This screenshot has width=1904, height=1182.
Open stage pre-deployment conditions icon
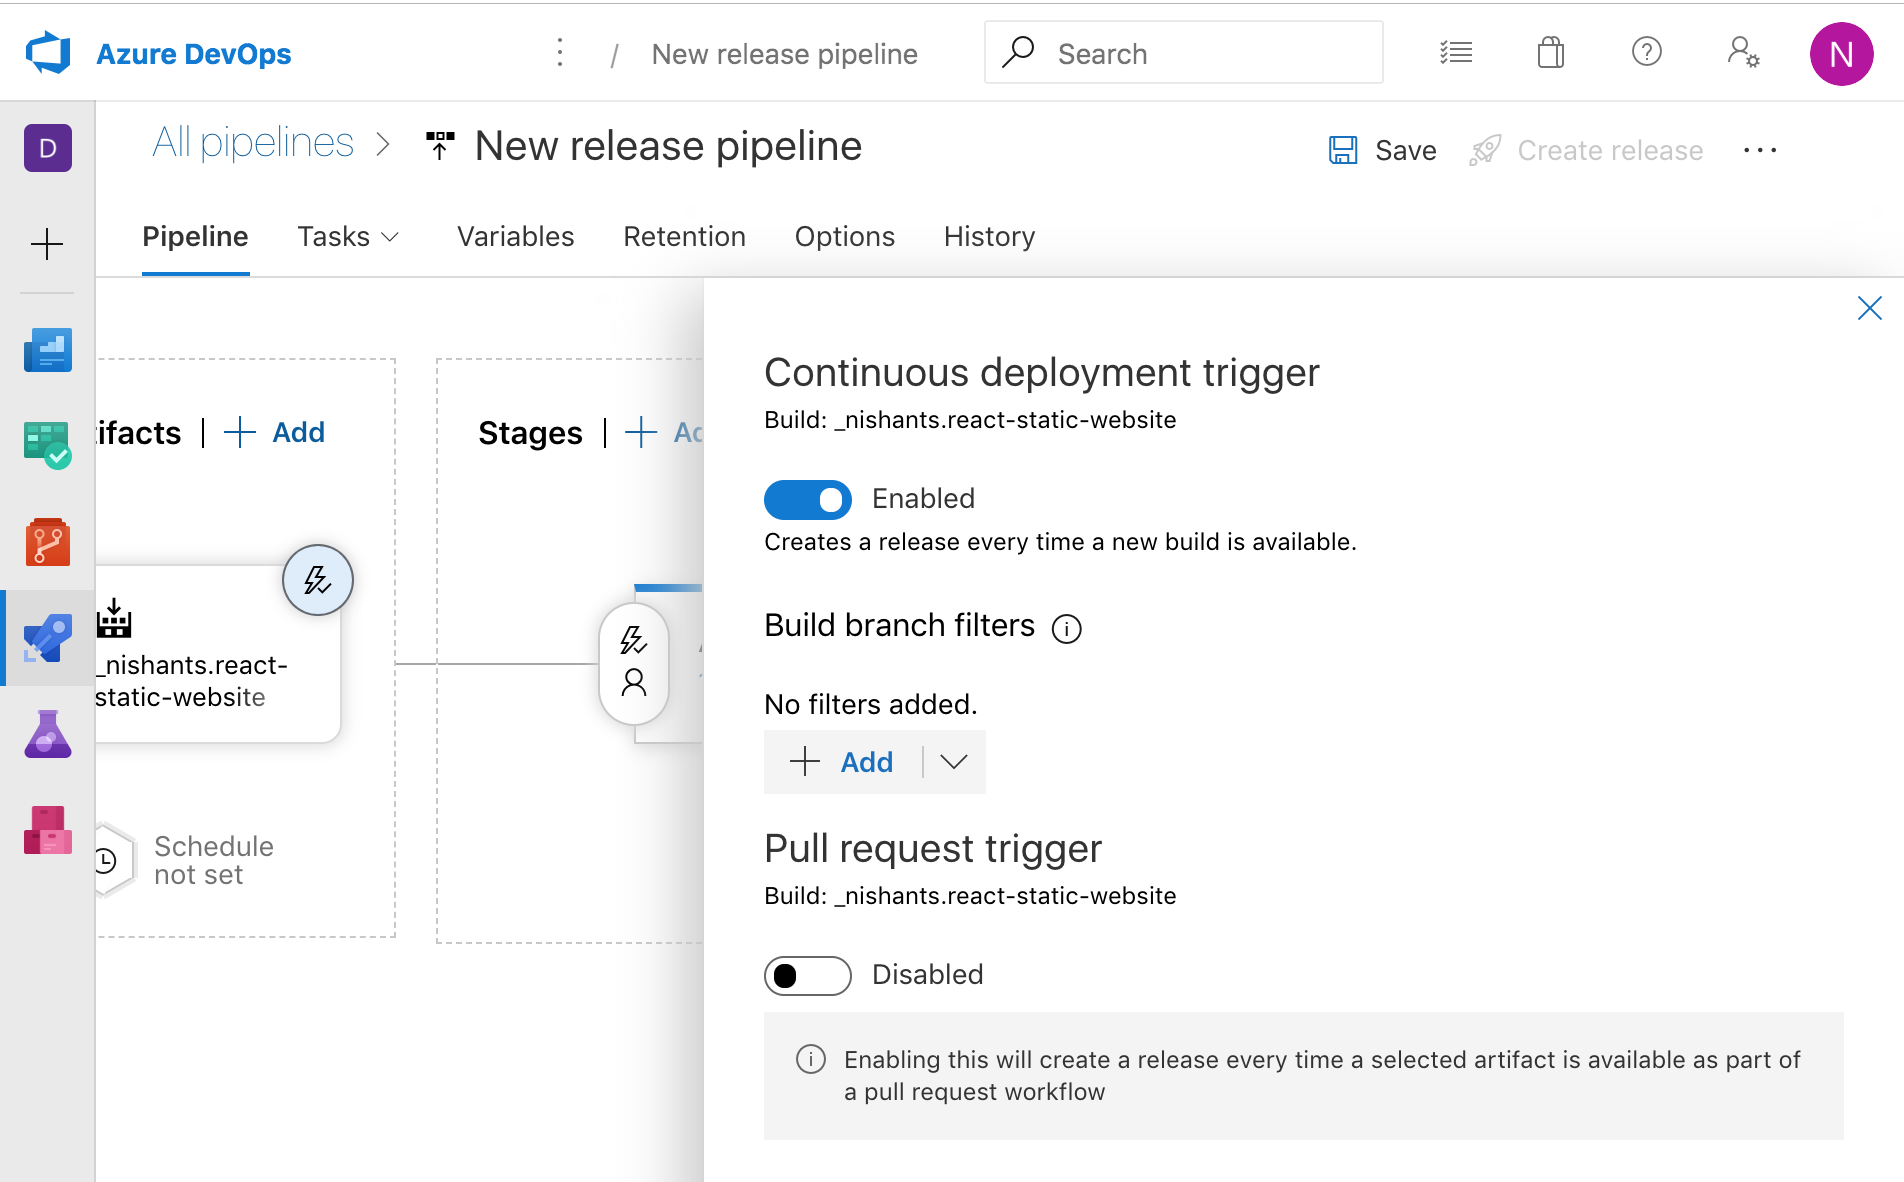634,663
